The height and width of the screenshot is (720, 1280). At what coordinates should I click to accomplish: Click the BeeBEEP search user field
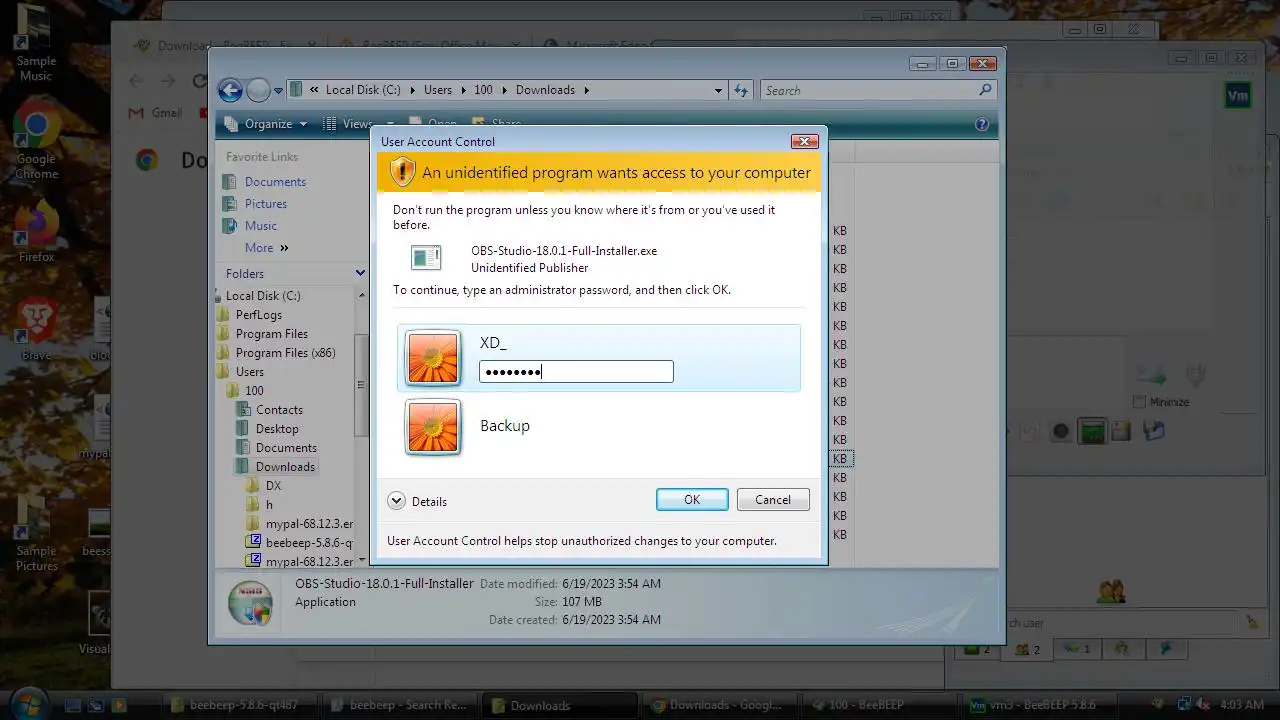[x=1120, y=623]
